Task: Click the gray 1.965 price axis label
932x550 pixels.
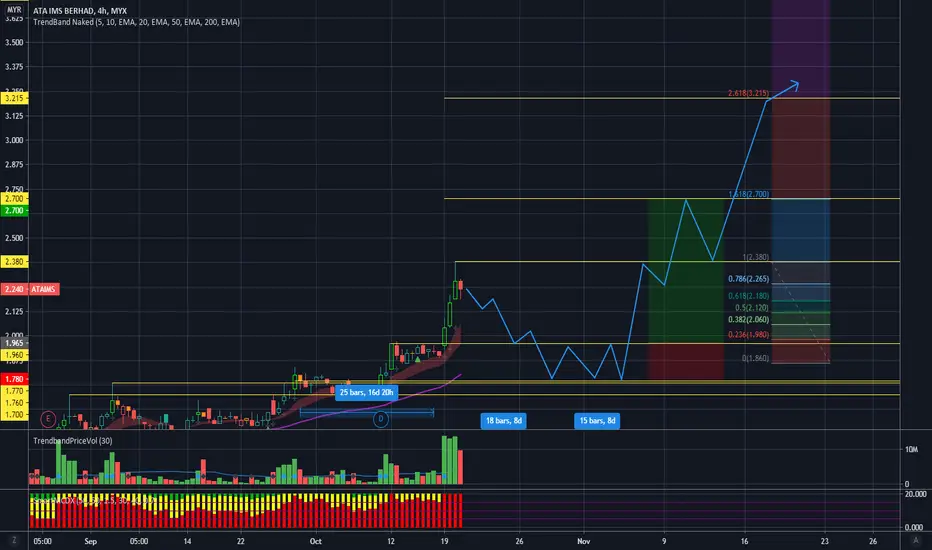Action: point(14,343)
